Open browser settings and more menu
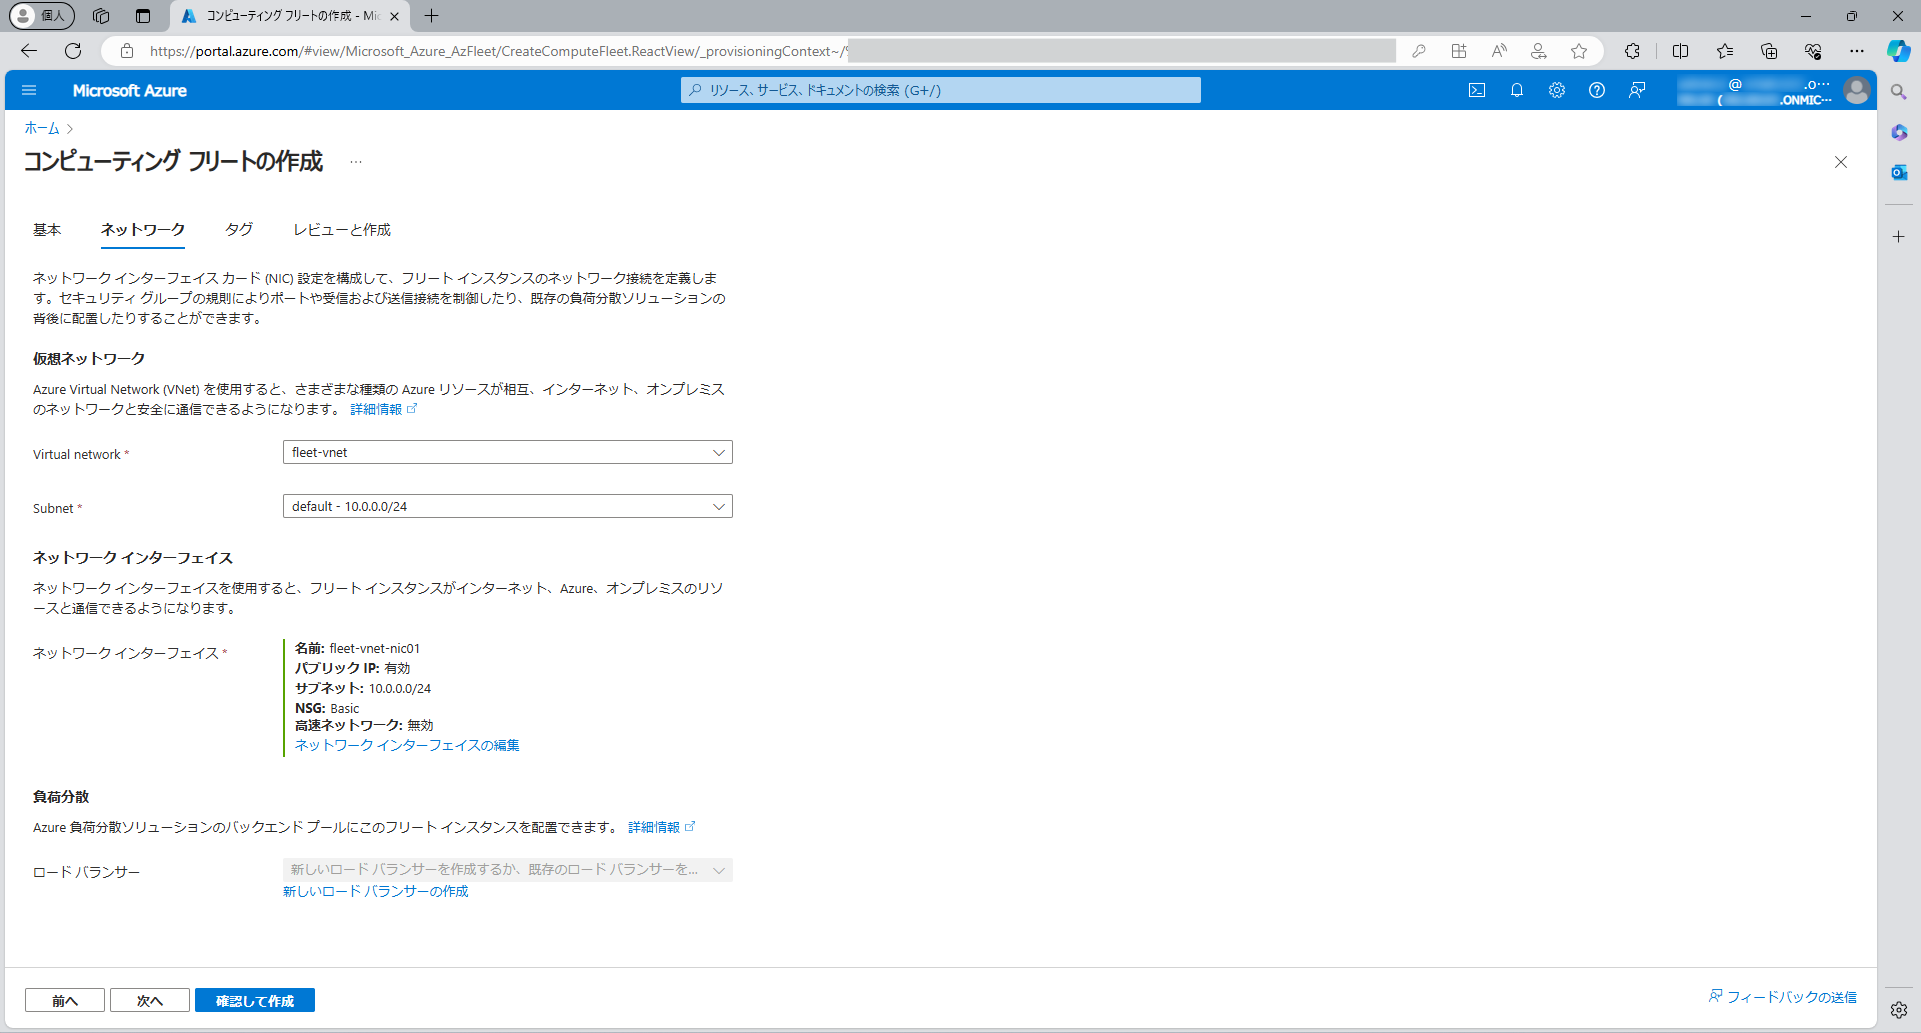The image size is (1921, 1033). [x=1857, y=51]
